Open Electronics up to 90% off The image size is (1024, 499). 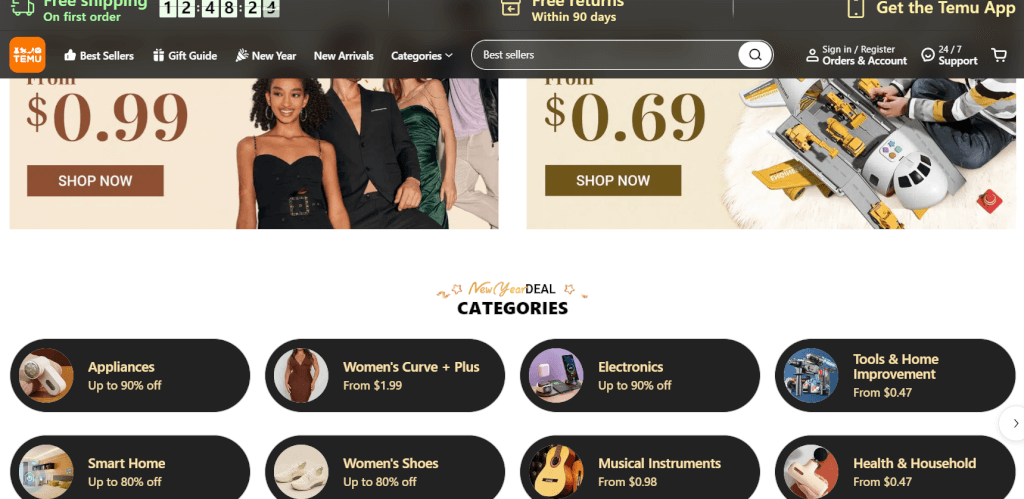[640, 376]
